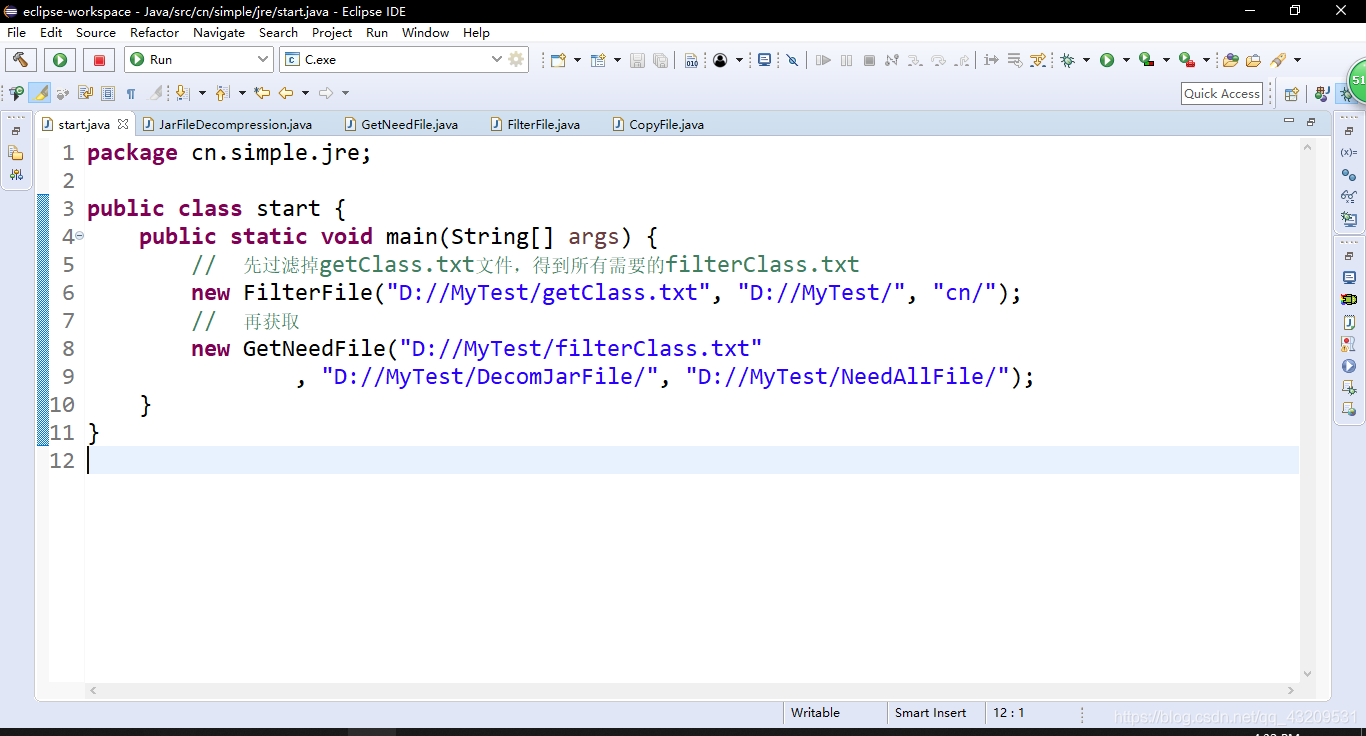Open the Breakpoints view in right sidebar

1349,175
